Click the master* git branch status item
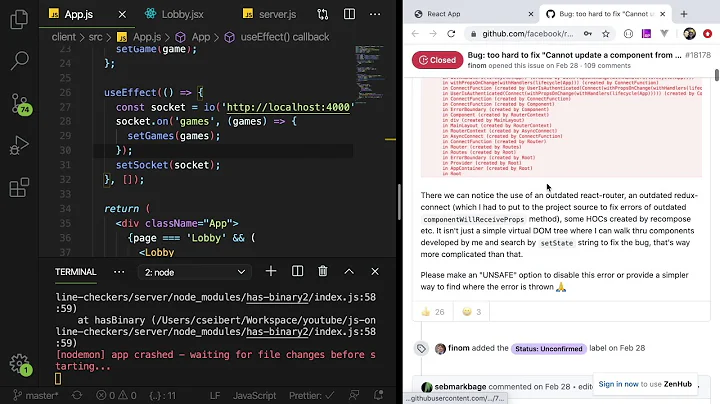The width and height of the screenshot is (720, 404). tap(36, 395)
